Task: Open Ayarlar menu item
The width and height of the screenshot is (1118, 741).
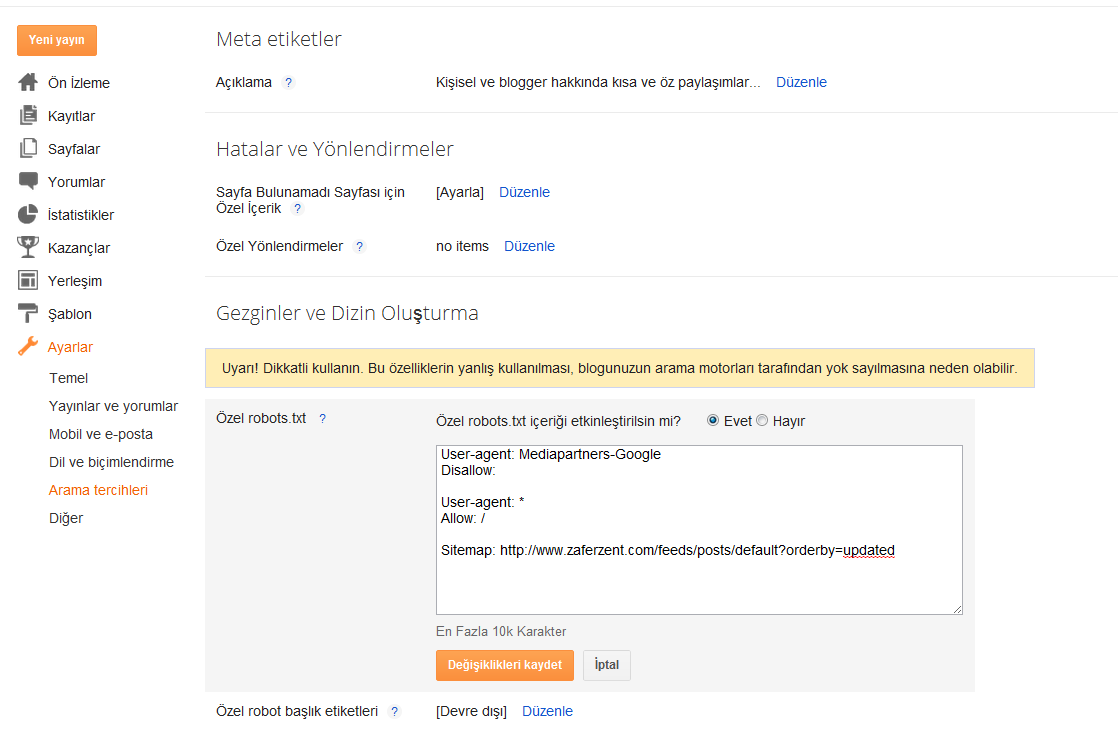Action: tap(71, 347)
